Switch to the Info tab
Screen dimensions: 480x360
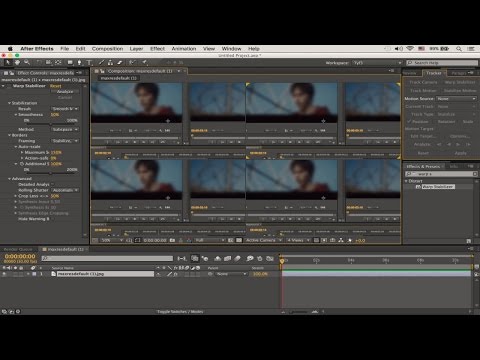pos(454,166)
